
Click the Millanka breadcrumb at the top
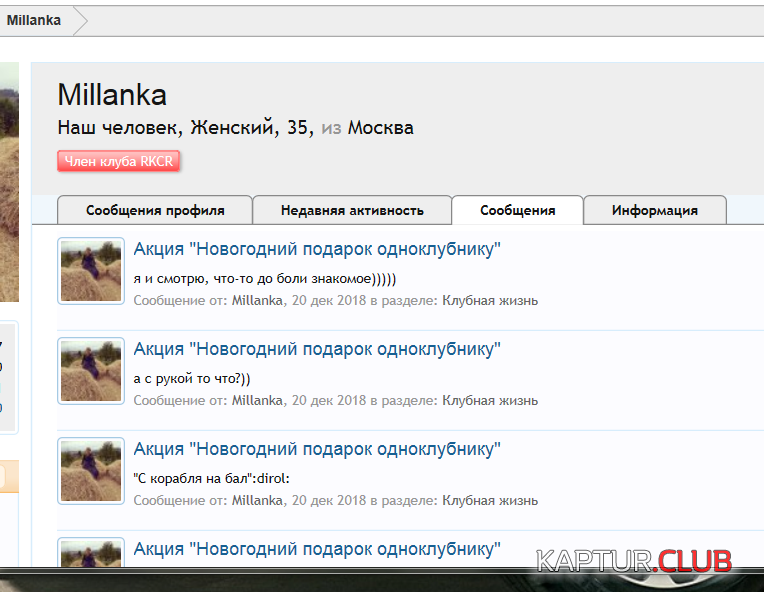click(x=34, y=20)
